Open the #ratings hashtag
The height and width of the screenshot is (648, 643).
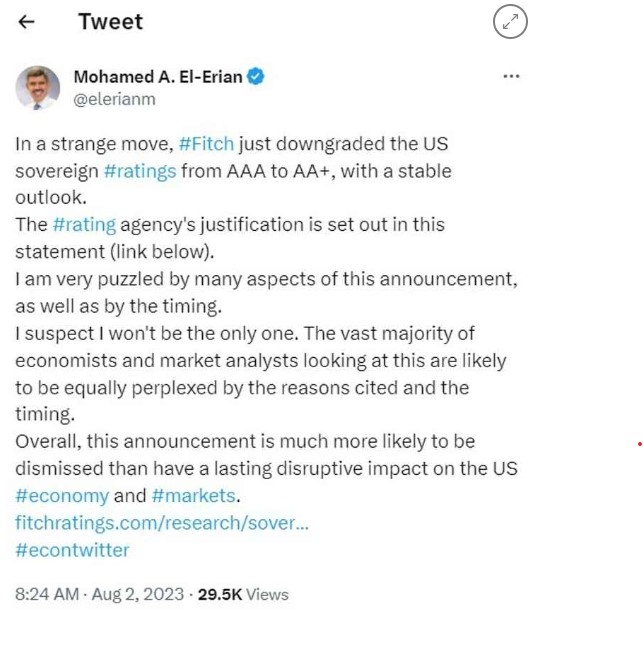click(140, 171)
